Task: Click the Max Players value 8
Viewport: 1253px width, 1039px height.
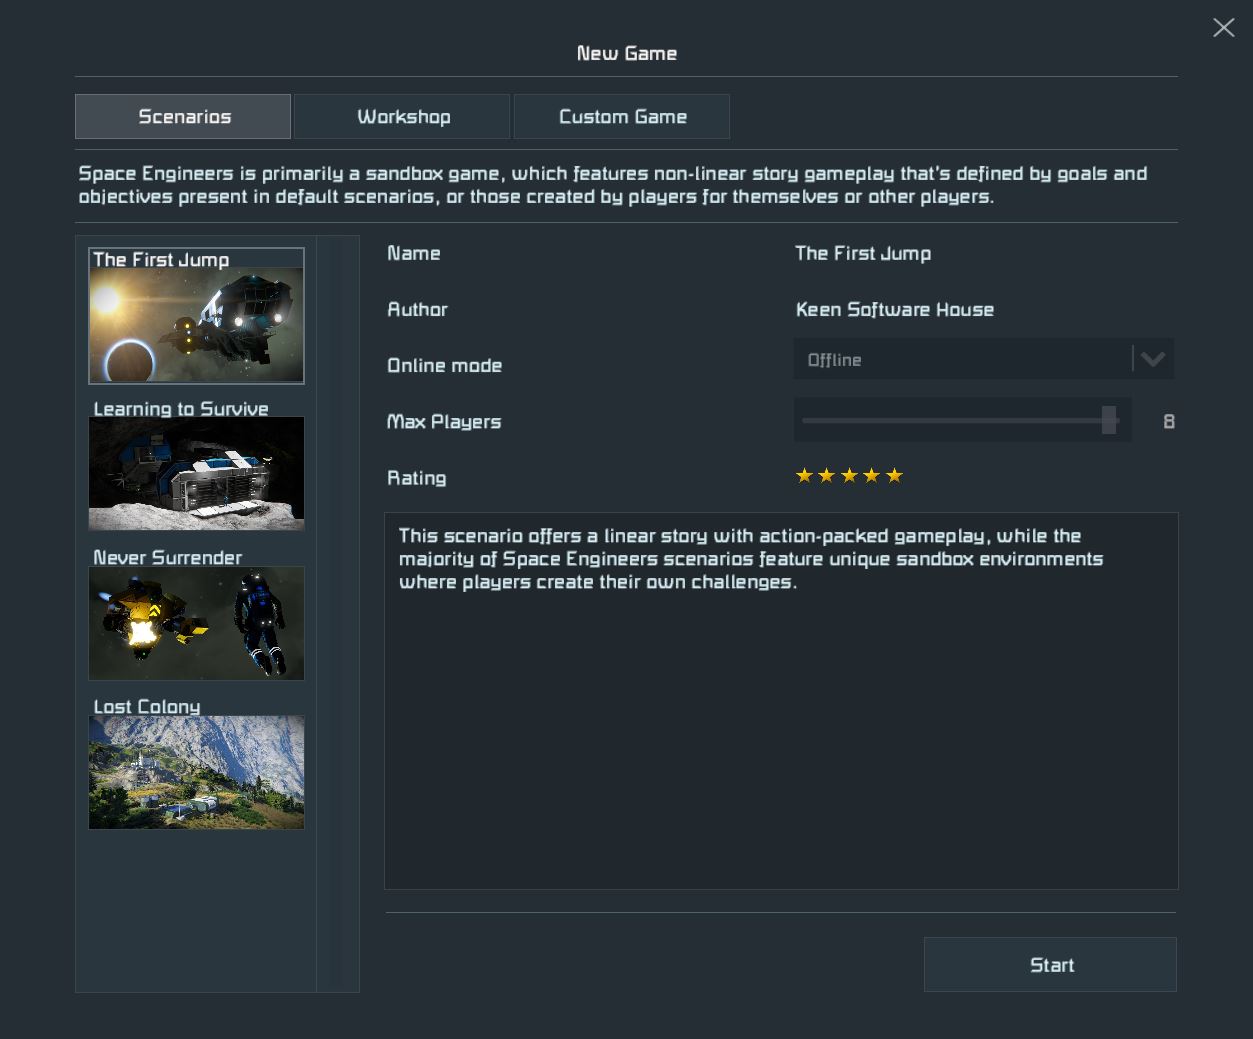Action: (x=1169, y=421)
